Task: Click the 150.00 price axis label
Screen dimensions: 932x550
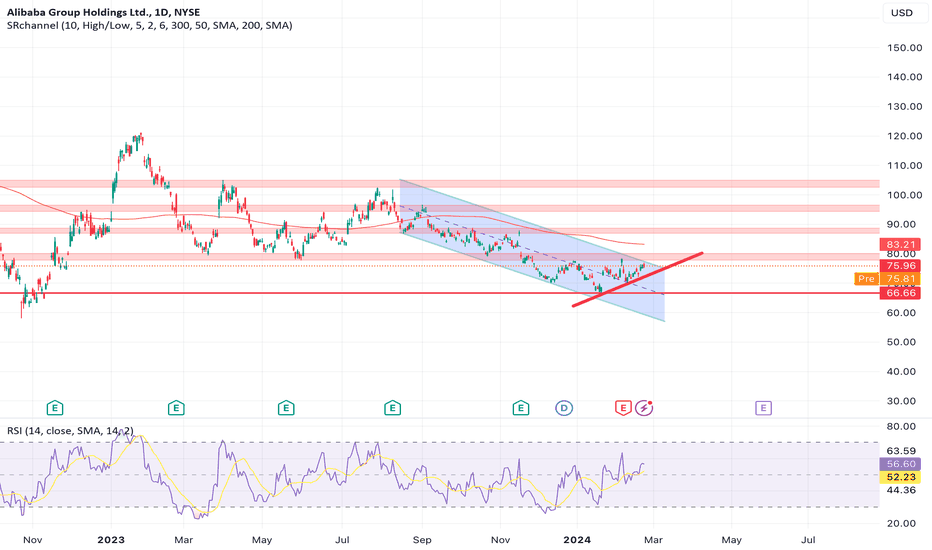Action: [904, 48]
